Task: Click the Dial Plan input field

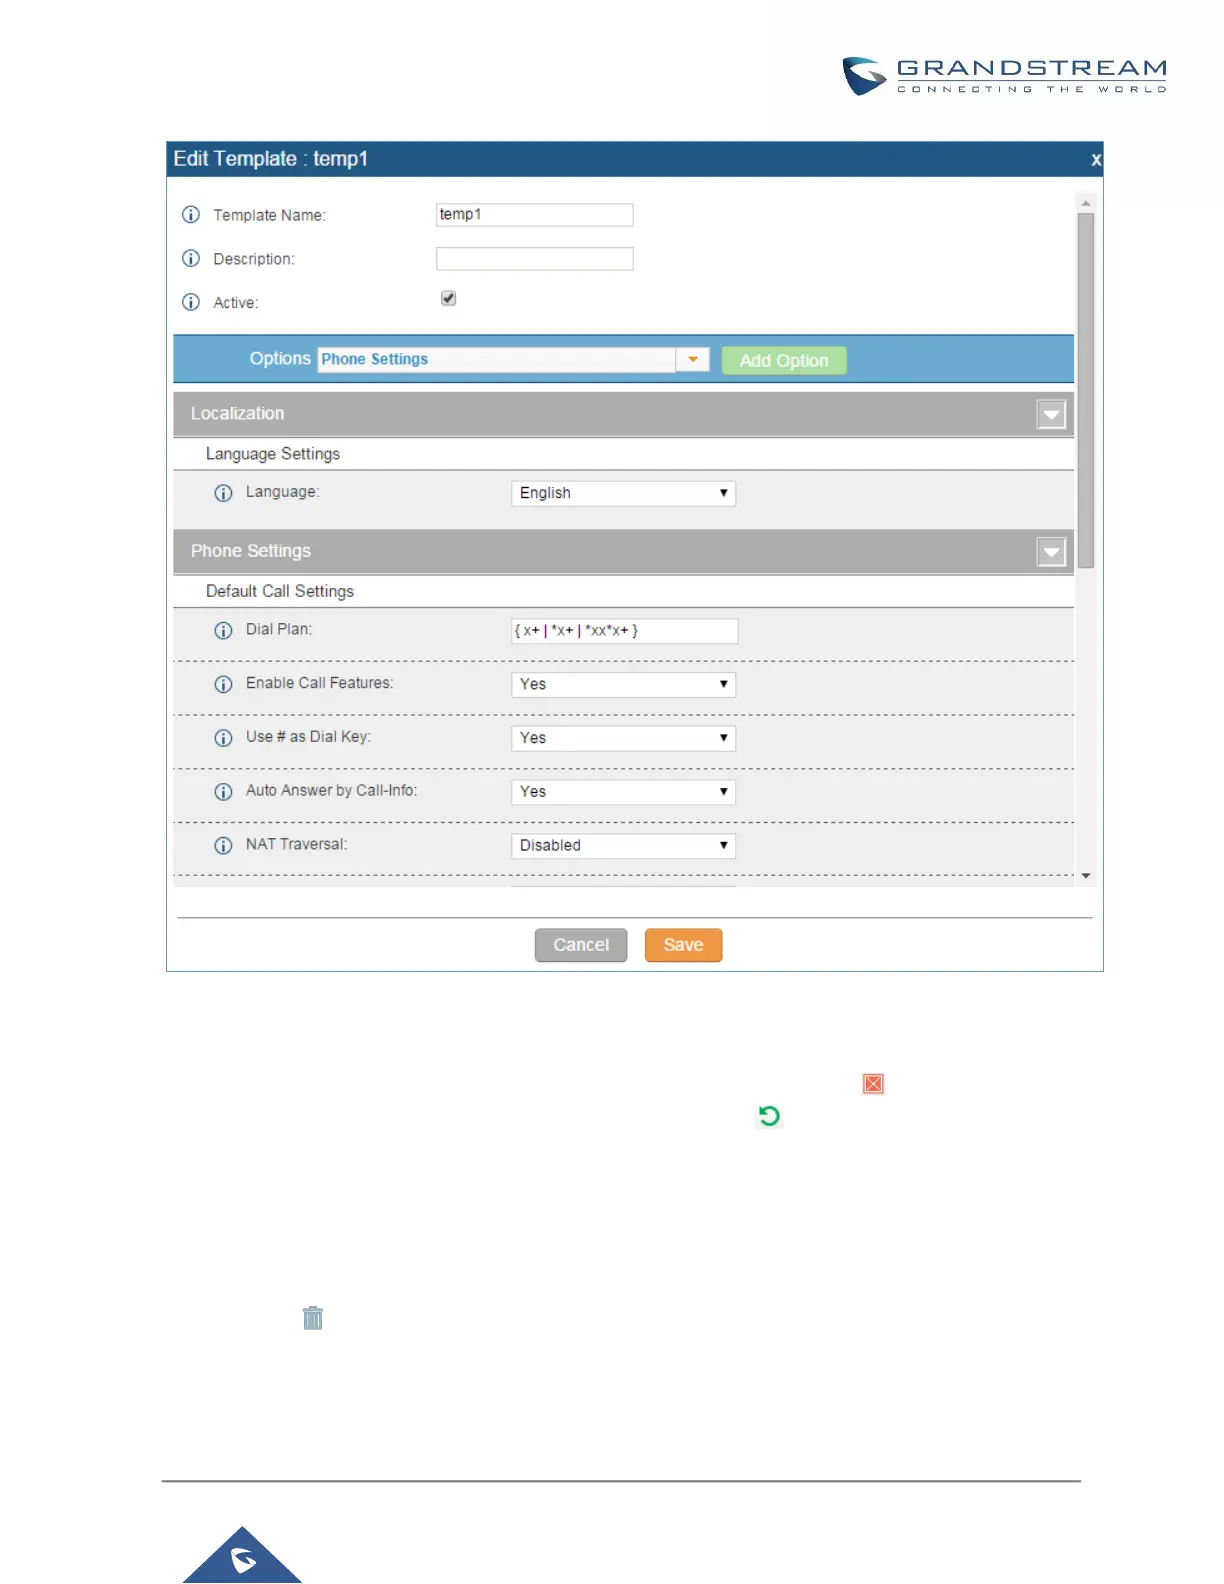Action: (x=624, y=631)
